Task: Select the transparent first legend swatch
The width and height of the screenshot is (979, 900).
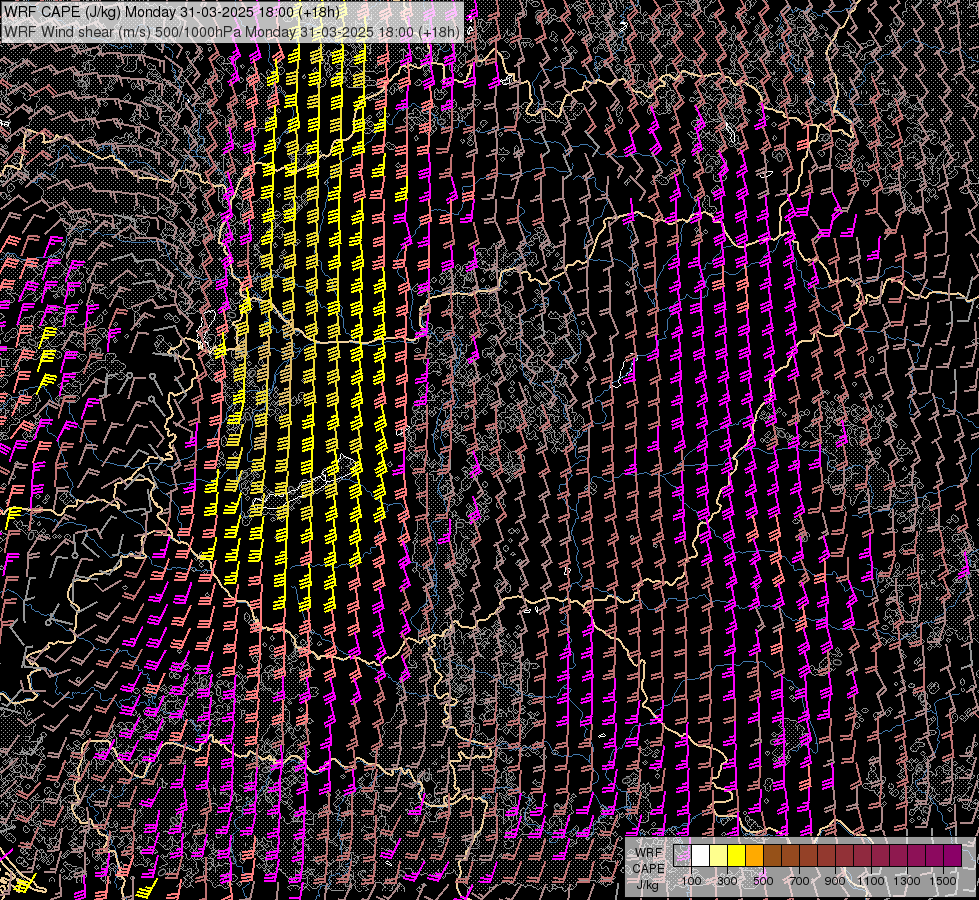Action: (682, 855)
